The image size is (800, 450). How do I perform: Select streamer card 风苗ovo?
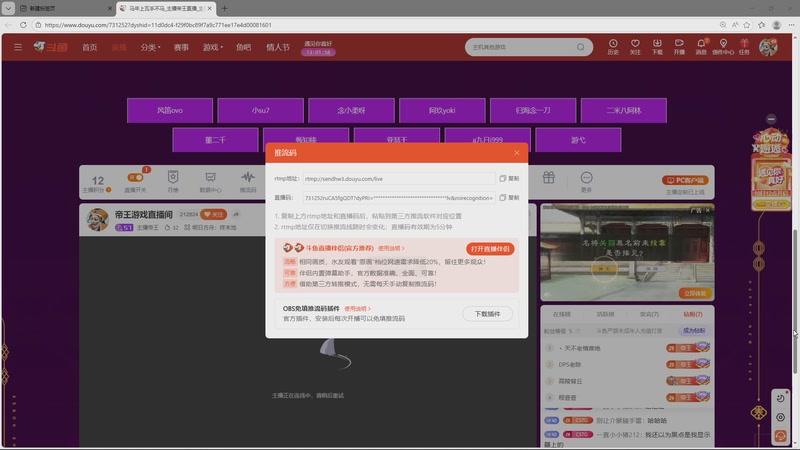[170, 110]
